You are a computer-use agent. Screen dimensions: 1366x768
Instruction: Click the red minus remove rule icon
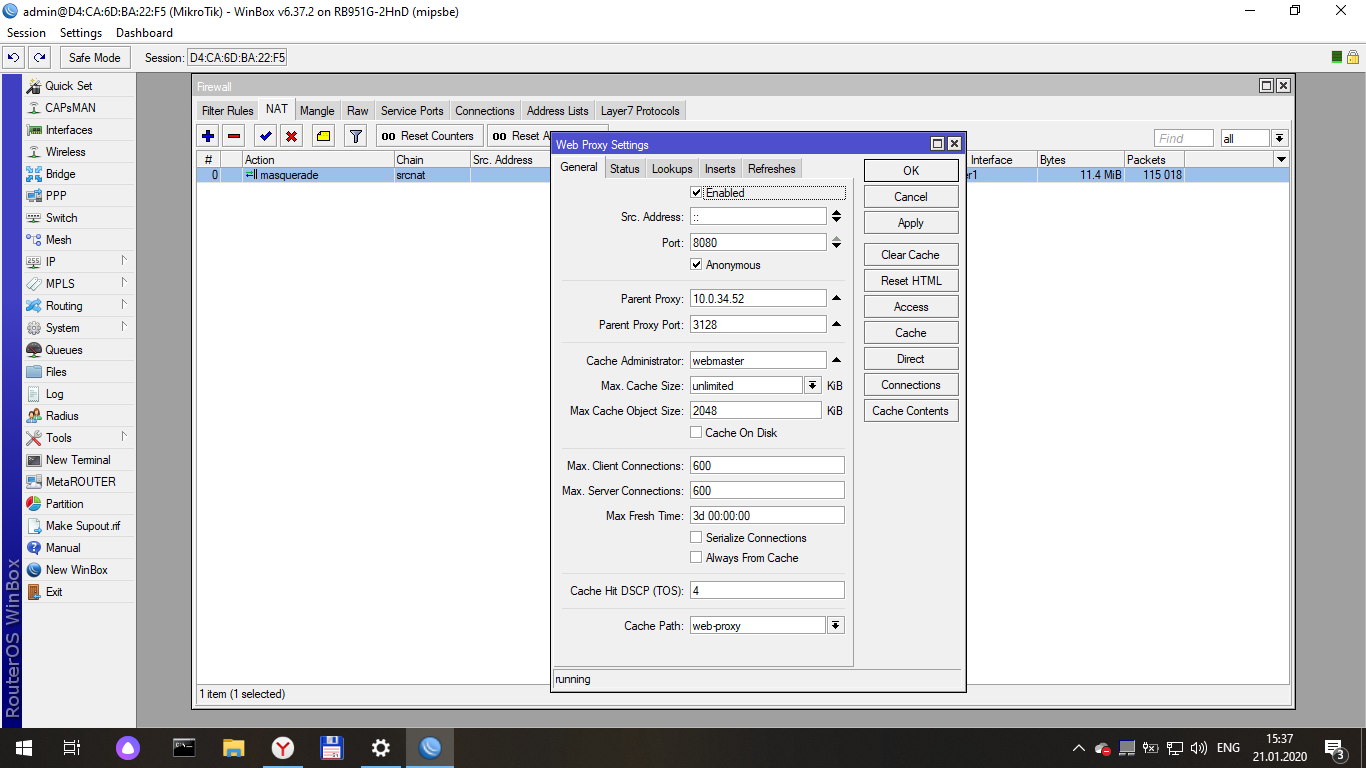coord(234,136)
